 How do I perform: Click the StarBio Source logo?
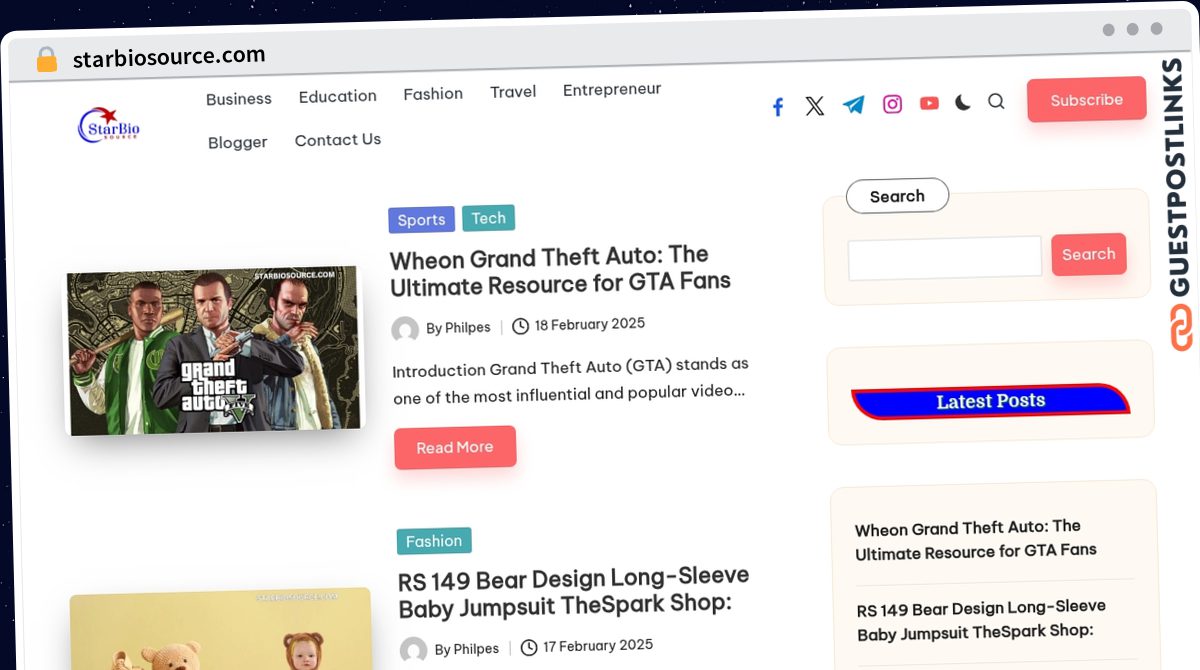pyautogui.click(x=109, y=125)
